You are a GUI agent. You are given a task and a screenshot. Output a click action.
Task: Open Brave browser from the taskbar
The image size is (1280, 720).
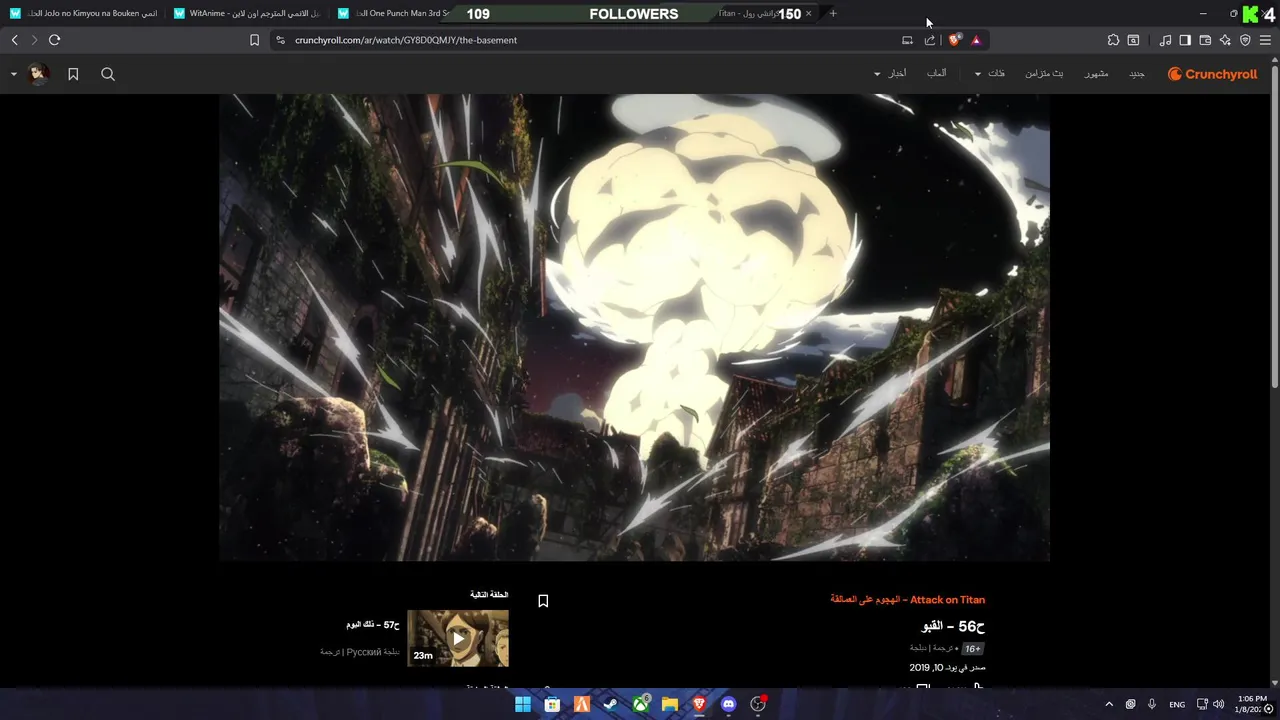(699, 704)
